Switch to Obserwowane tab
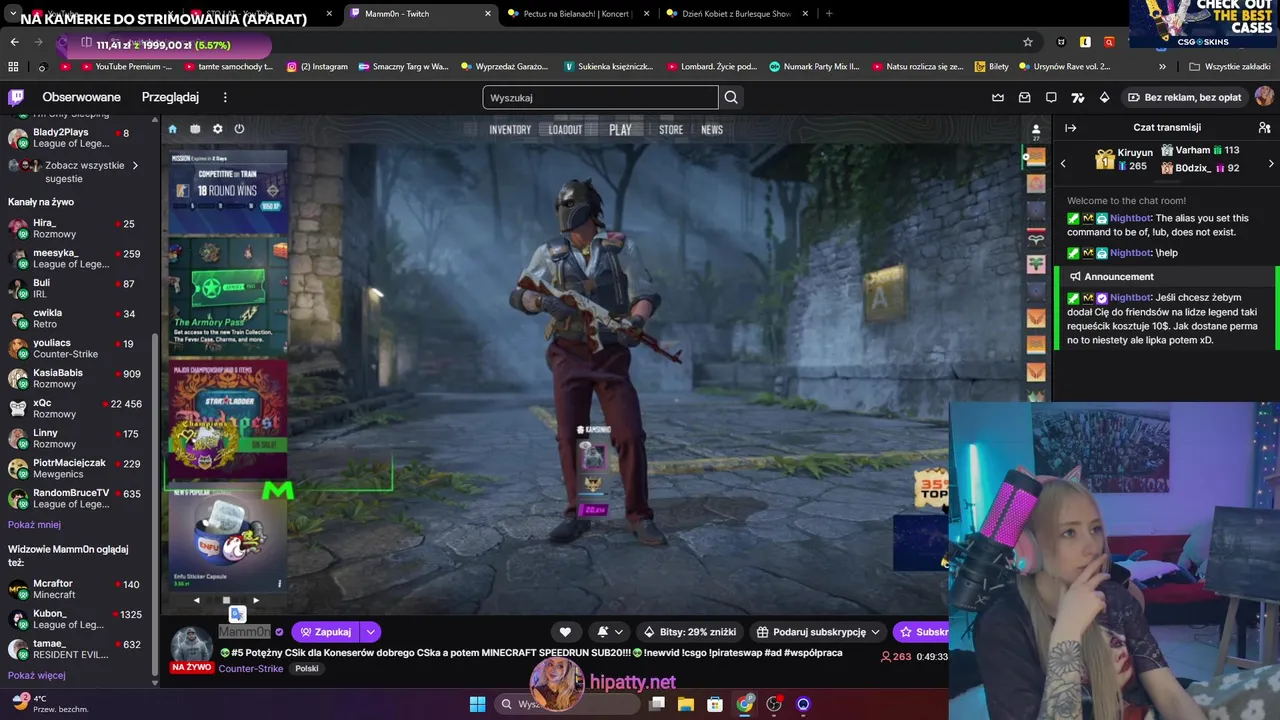 [81, 97]
